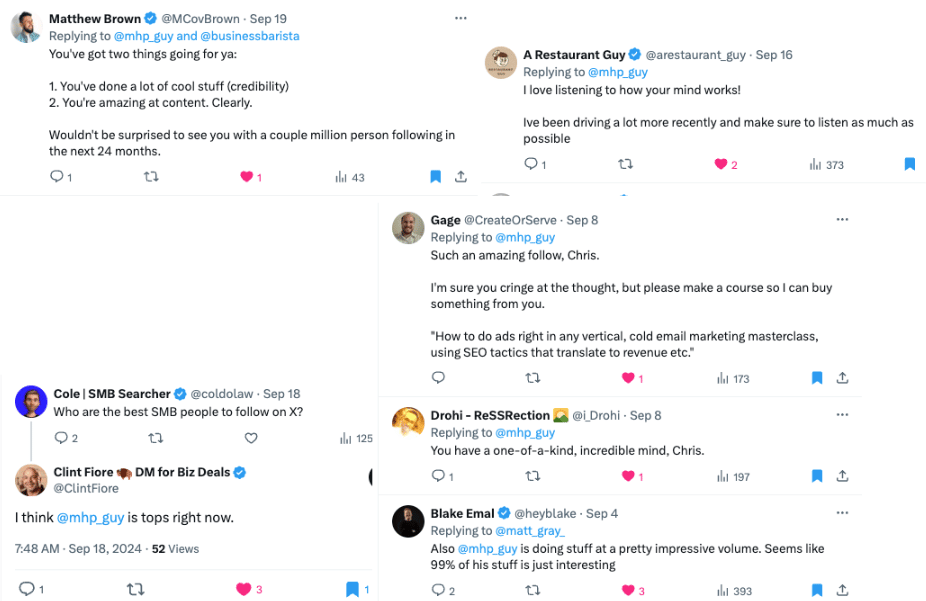This screenshot has width=926, height=601.
Task: Open more options menu on Gage's tweet
Action: point(842,219)
